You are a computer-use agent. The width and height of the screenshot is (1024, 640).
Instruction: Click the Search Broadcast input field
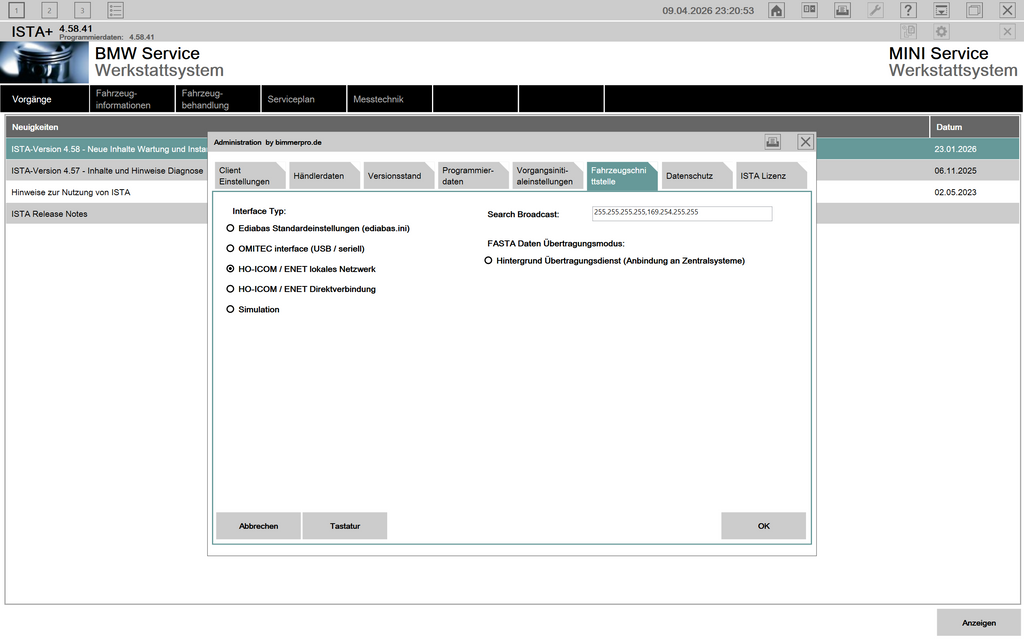click(x=682, y=214)
